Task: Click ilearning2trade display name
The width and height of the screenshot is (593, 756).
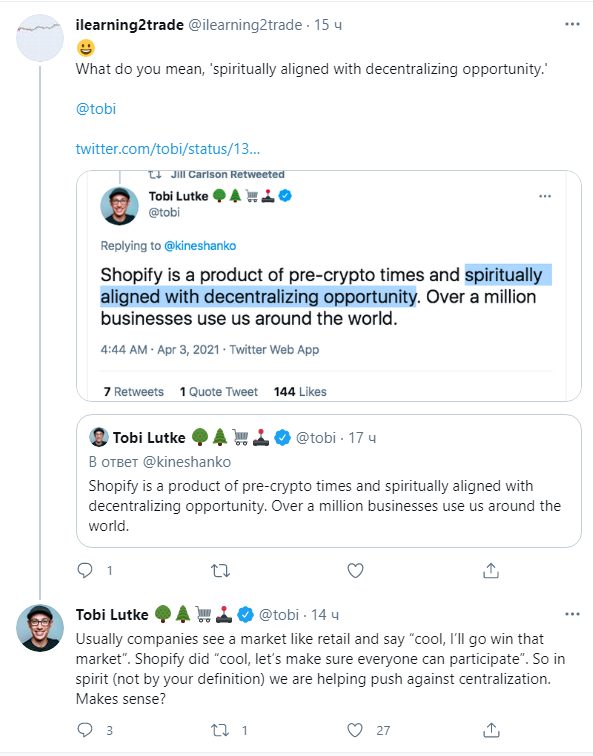Action: 130,25
